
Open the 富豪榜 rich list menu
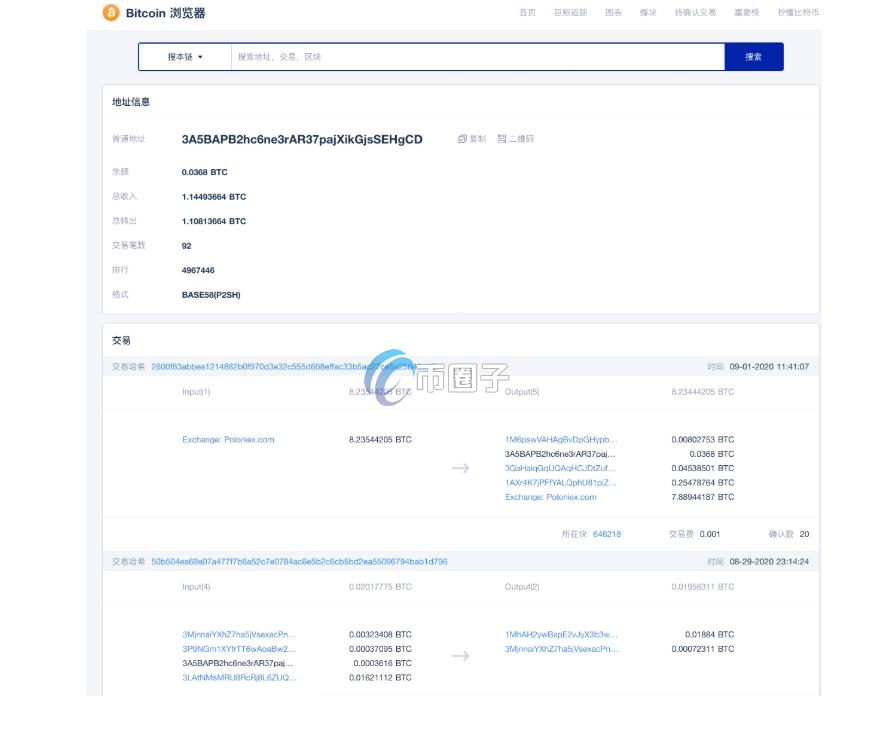pyautogui.click(x=745, y=13)
